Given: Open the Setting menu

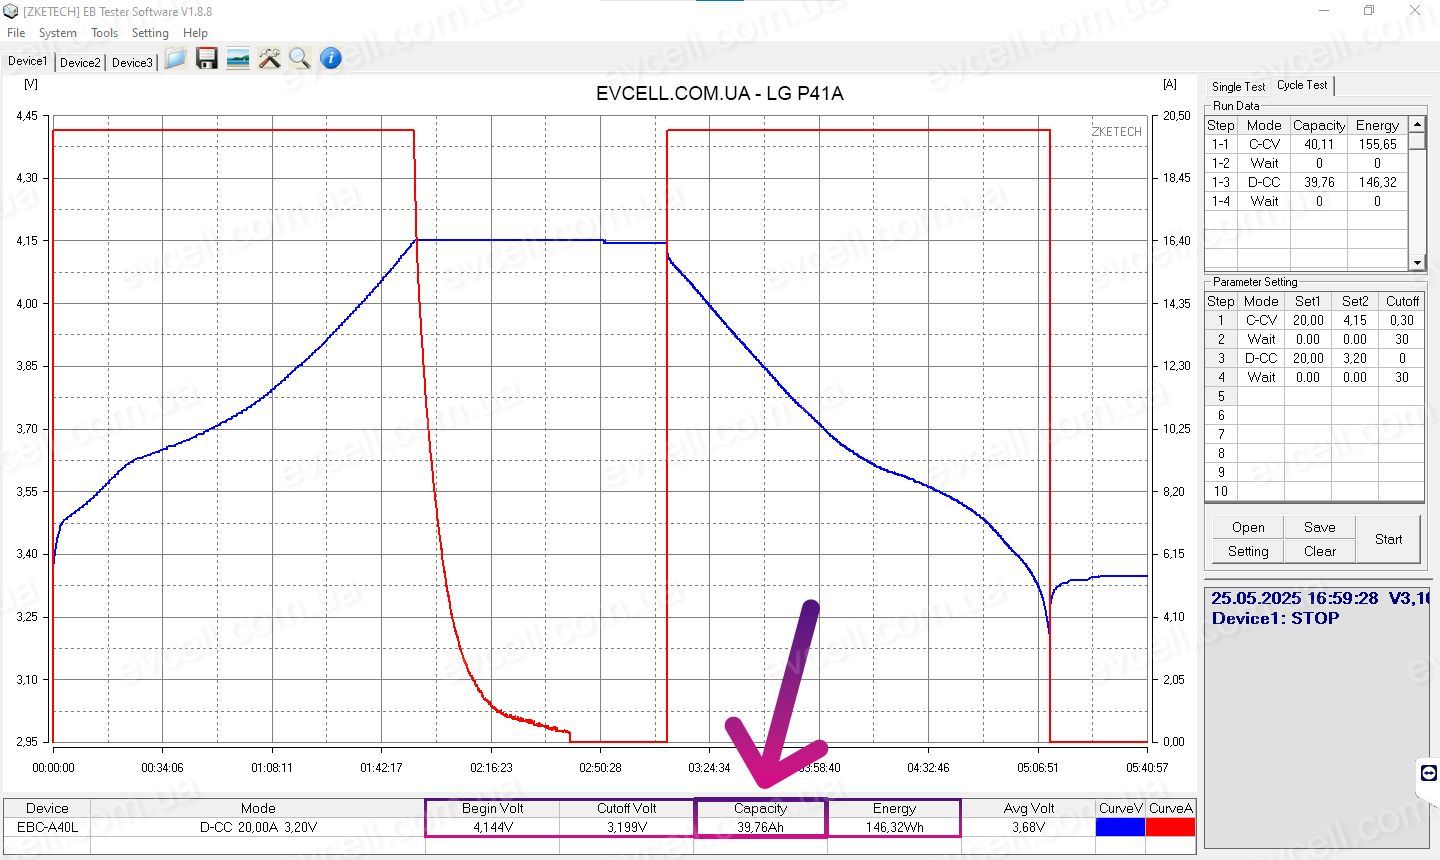Looking at the screenshot, I should [x=150, y=33].
